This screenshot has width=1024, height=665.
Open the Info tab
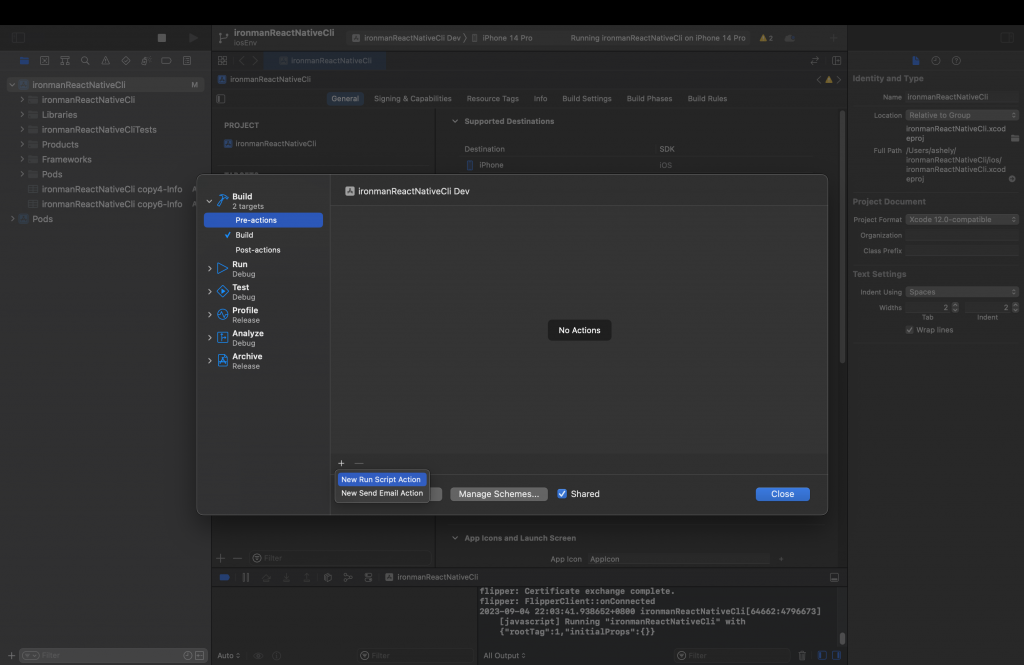pos(540,99)
